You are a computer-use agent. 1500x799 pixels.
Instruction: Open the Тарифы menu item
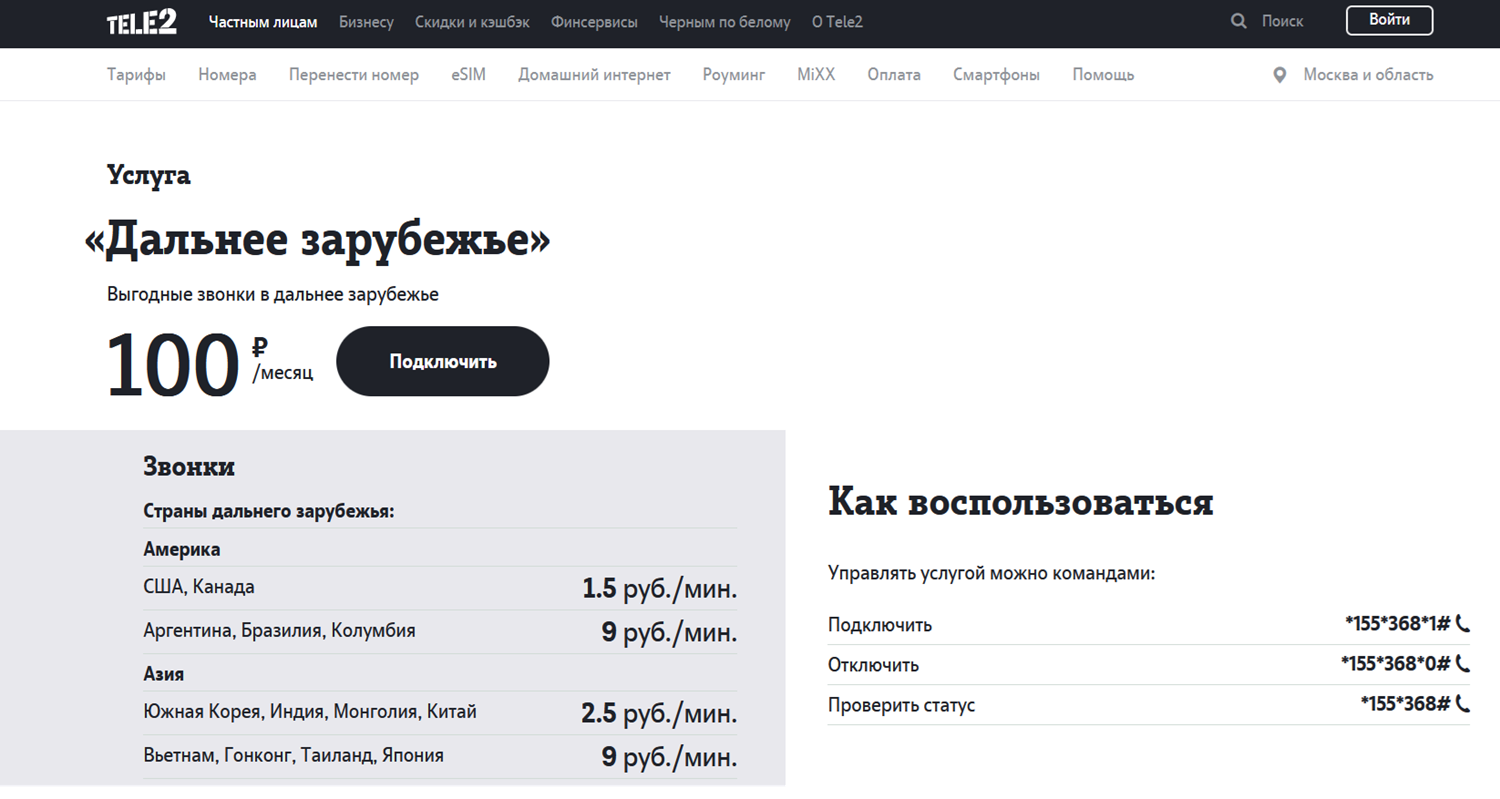137,75
